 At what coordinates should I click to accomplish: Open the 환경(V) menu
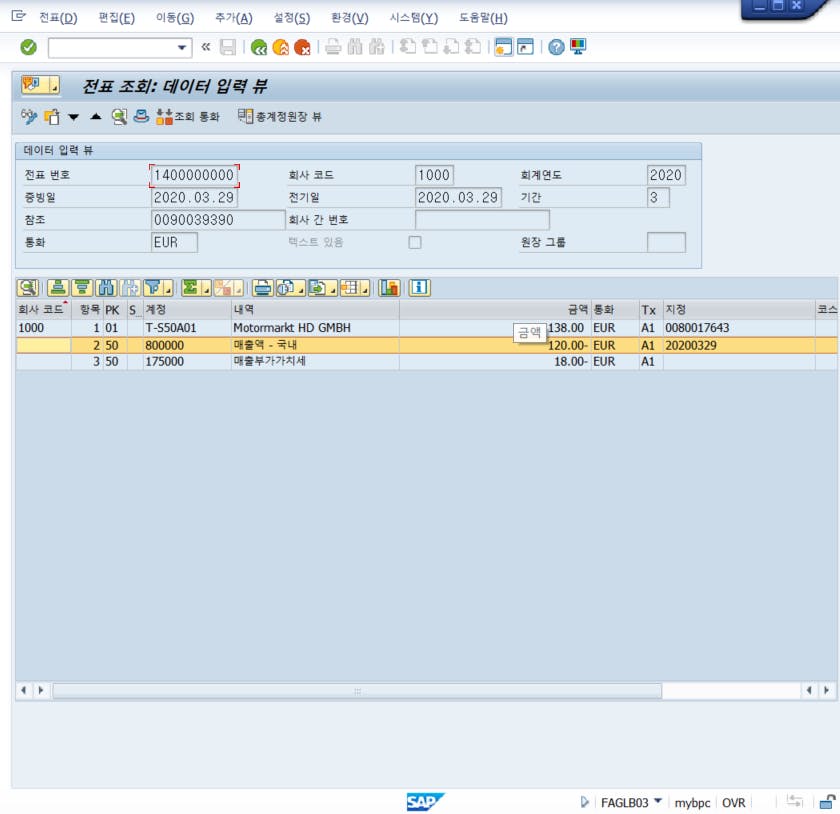tap(349, 18)
